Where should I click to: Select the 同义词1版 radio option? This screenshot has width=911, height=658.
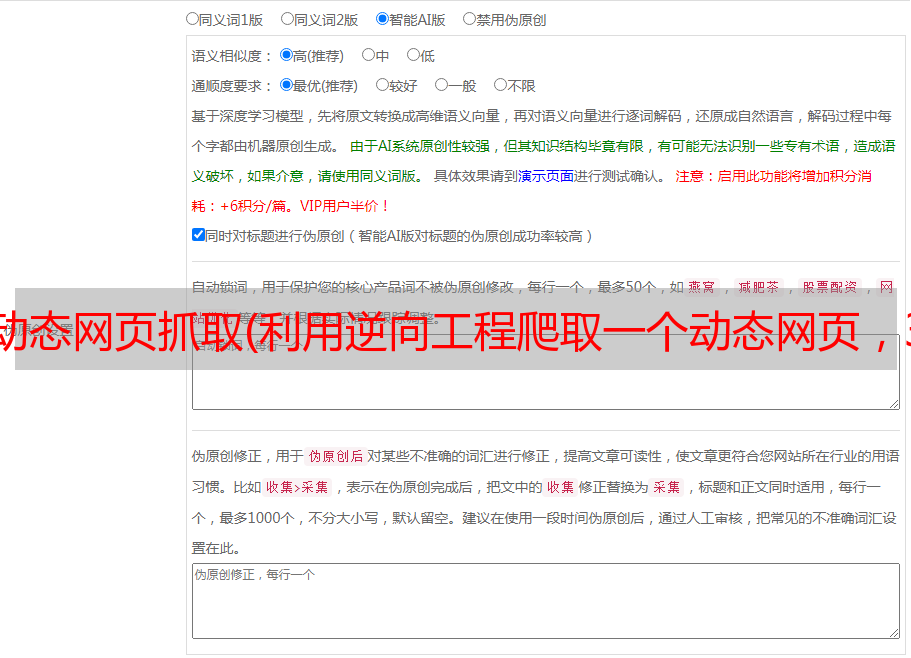click(192, 18)
